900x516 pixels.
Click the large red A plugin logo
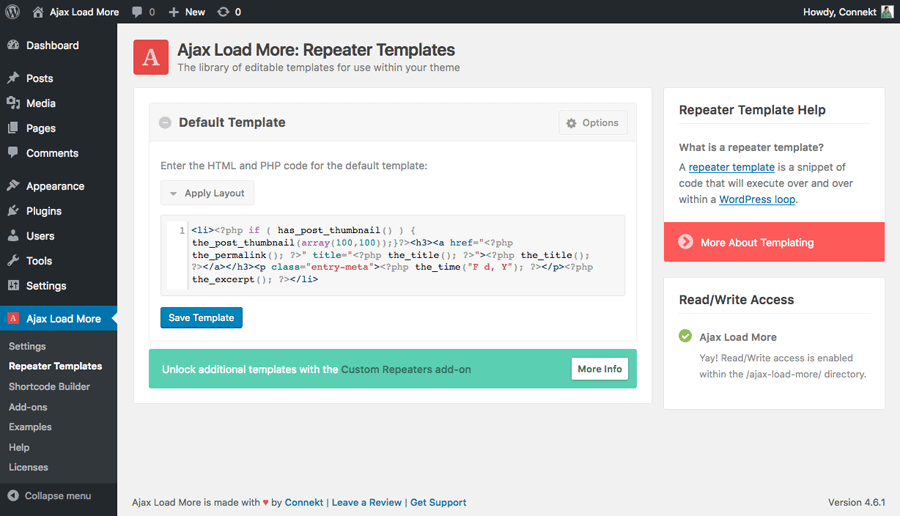coord(151,57)
